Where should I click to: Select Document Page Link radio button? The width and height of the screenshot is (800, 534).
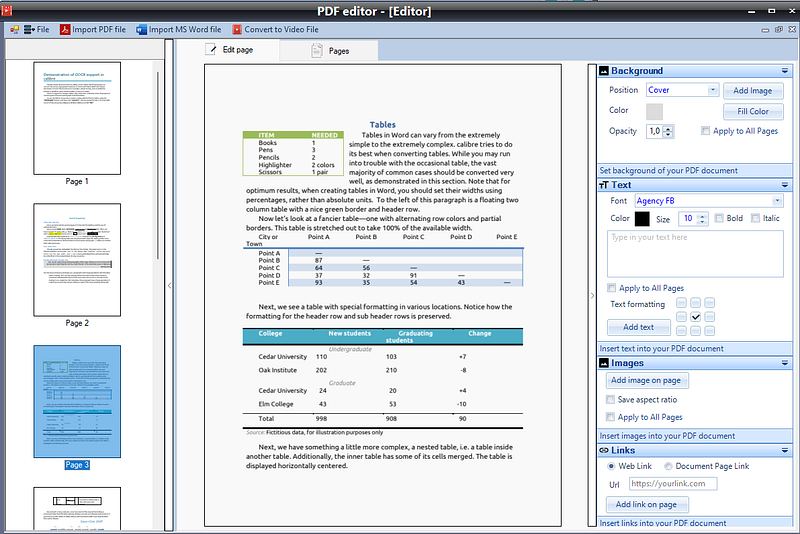coord(668,466)
